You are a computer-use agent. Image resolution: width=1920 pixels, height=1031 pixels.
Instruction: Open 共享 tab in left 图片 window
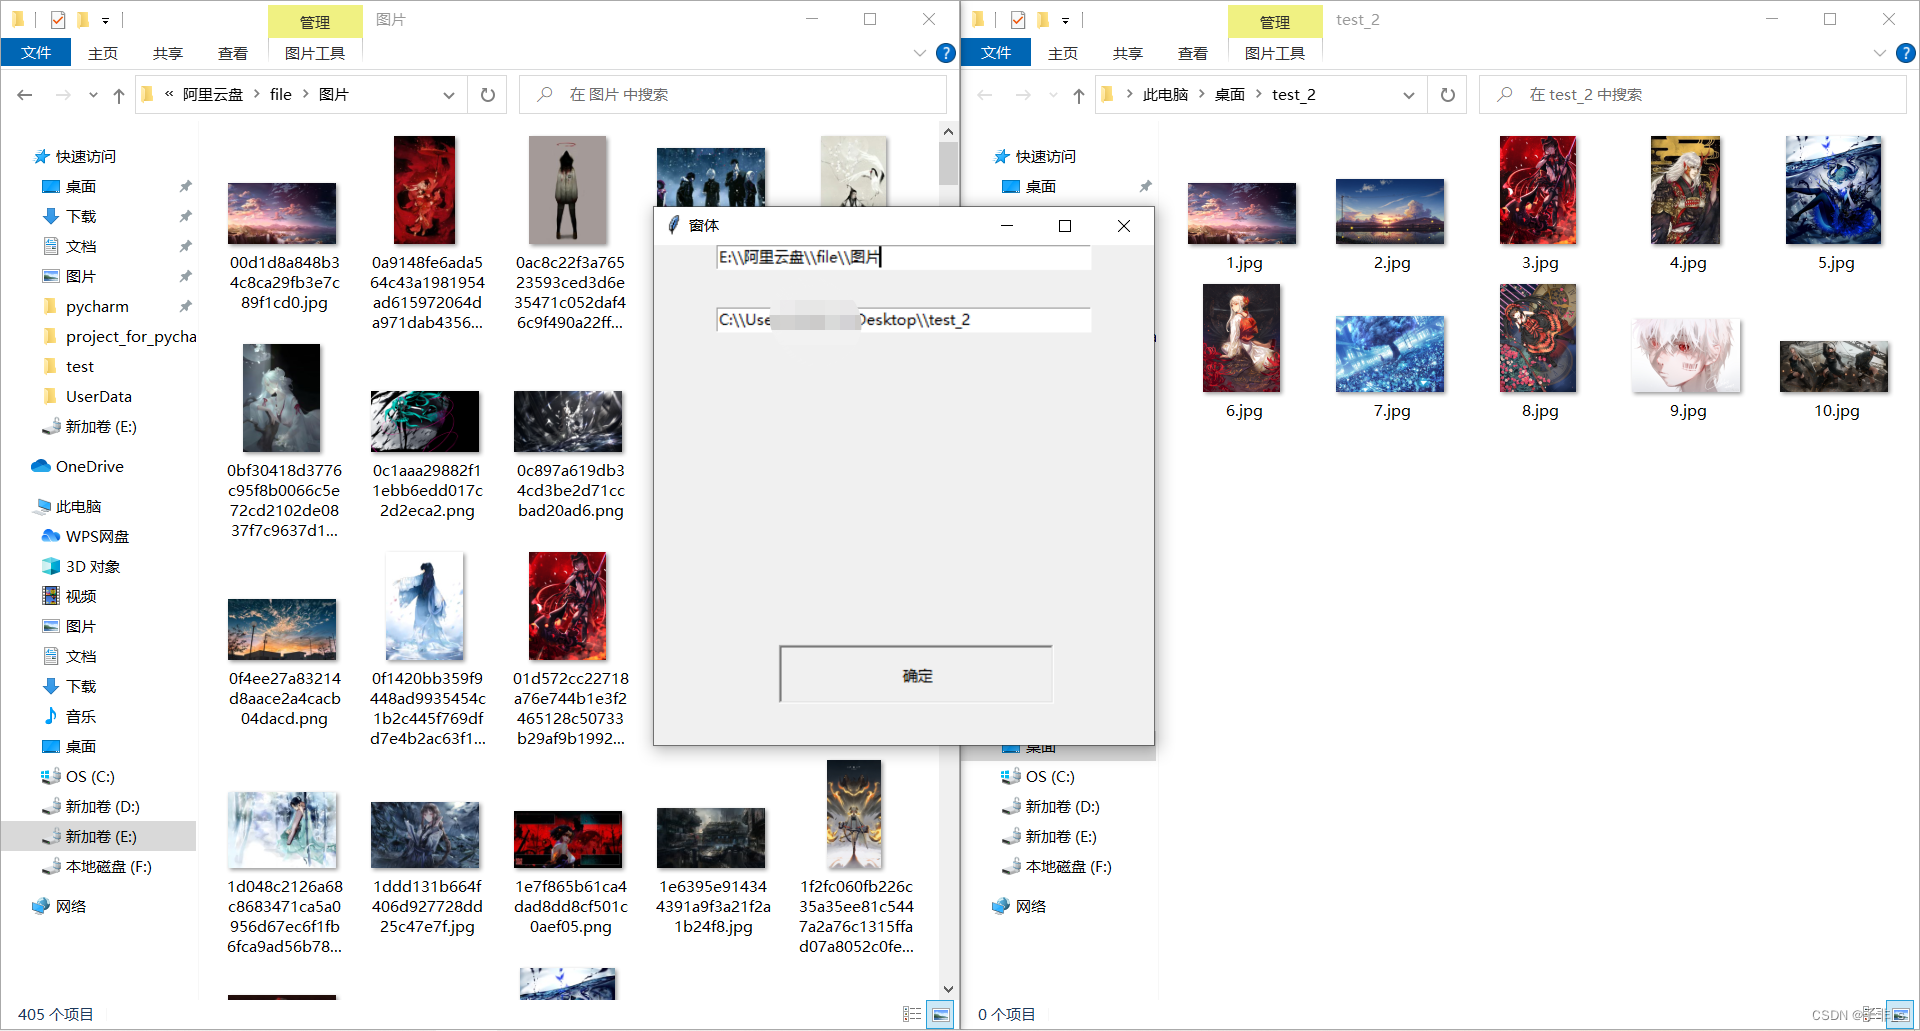point(168,53)
